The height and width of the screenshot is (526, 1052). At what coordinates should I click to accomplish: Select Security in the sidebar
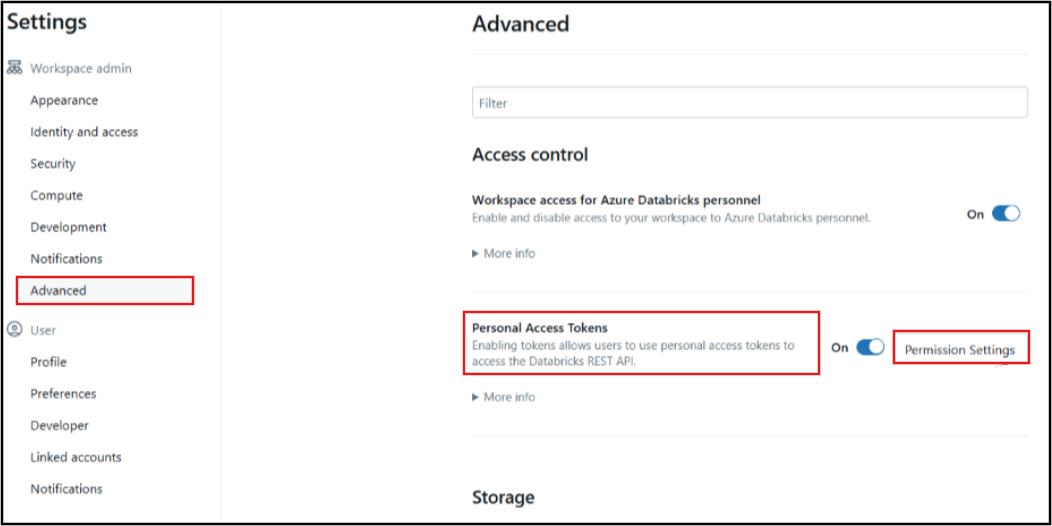(x=53, y=164)
